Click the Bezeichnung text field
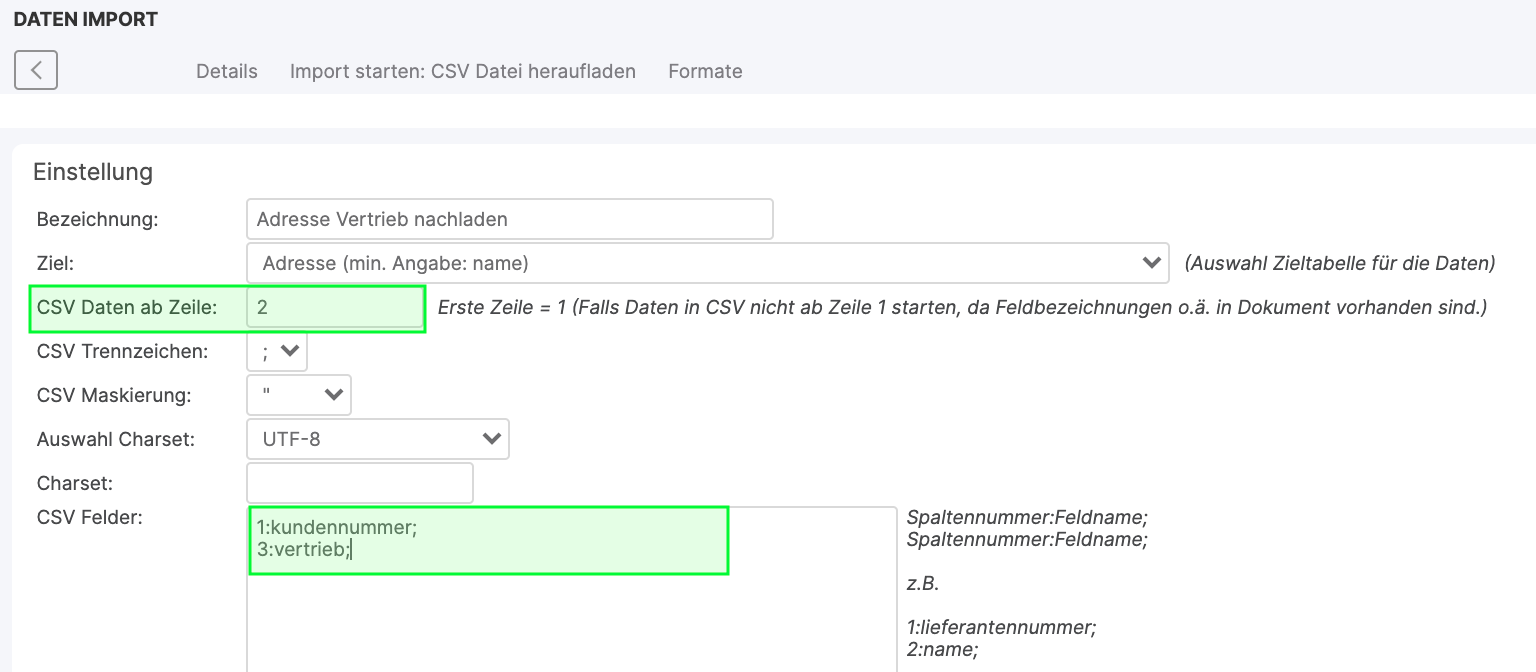Screen dimensions: 1536x672 [509, 219]
